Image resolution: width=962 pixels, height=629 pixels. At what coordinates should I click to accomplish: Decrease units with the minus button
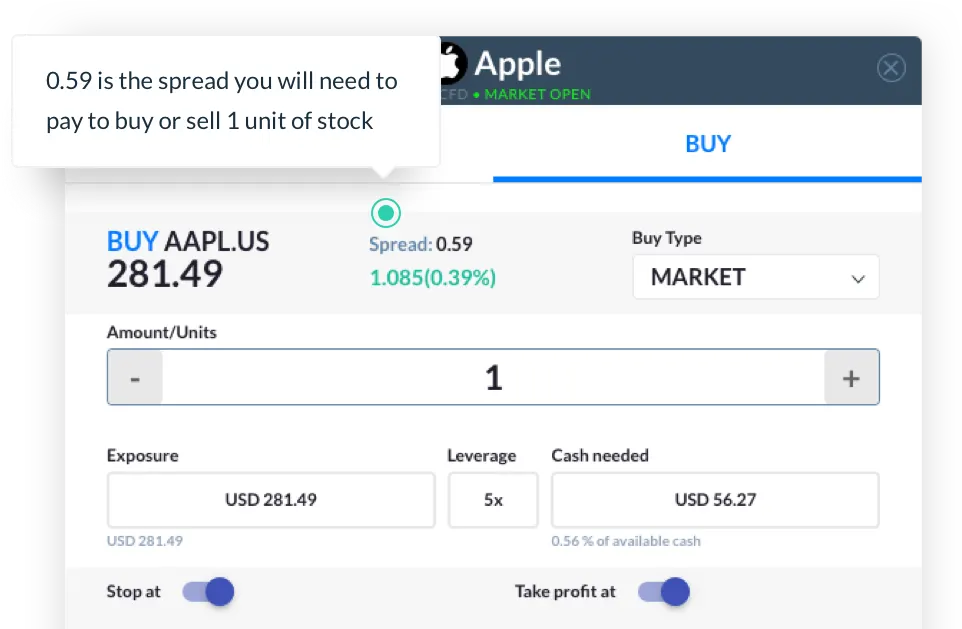tap(135, 378)
